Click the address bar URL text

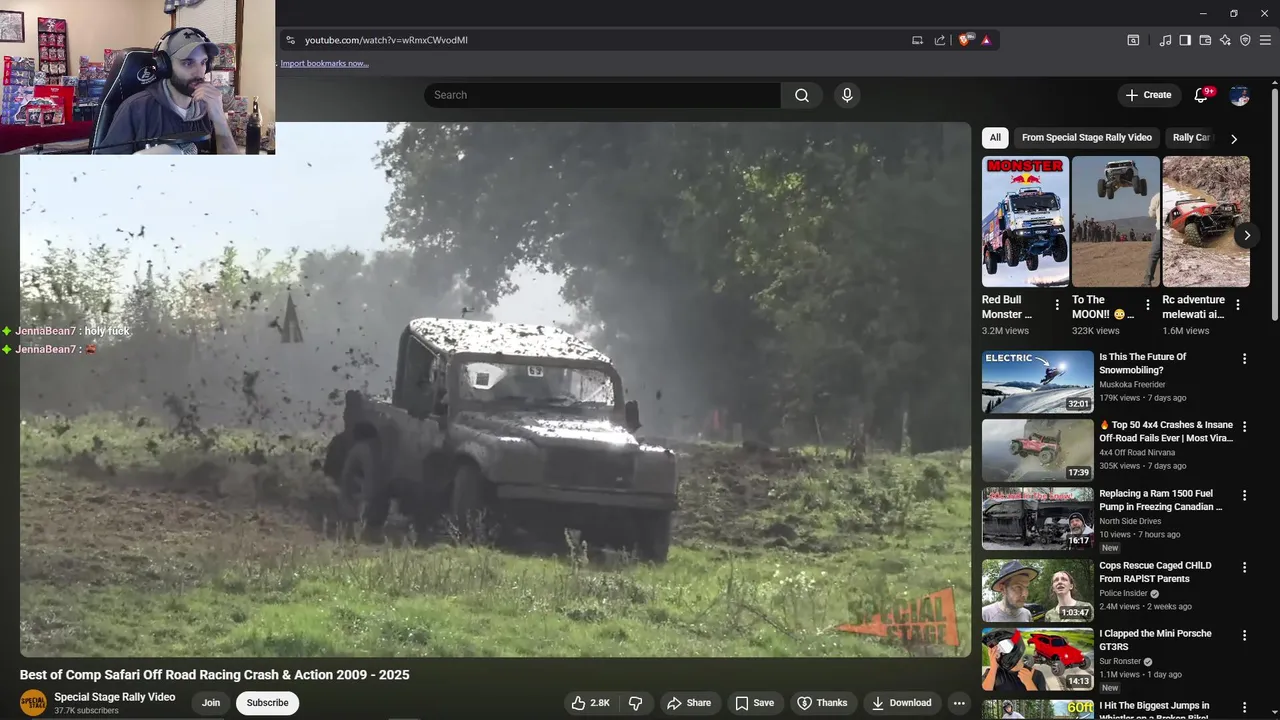(386, 40)
